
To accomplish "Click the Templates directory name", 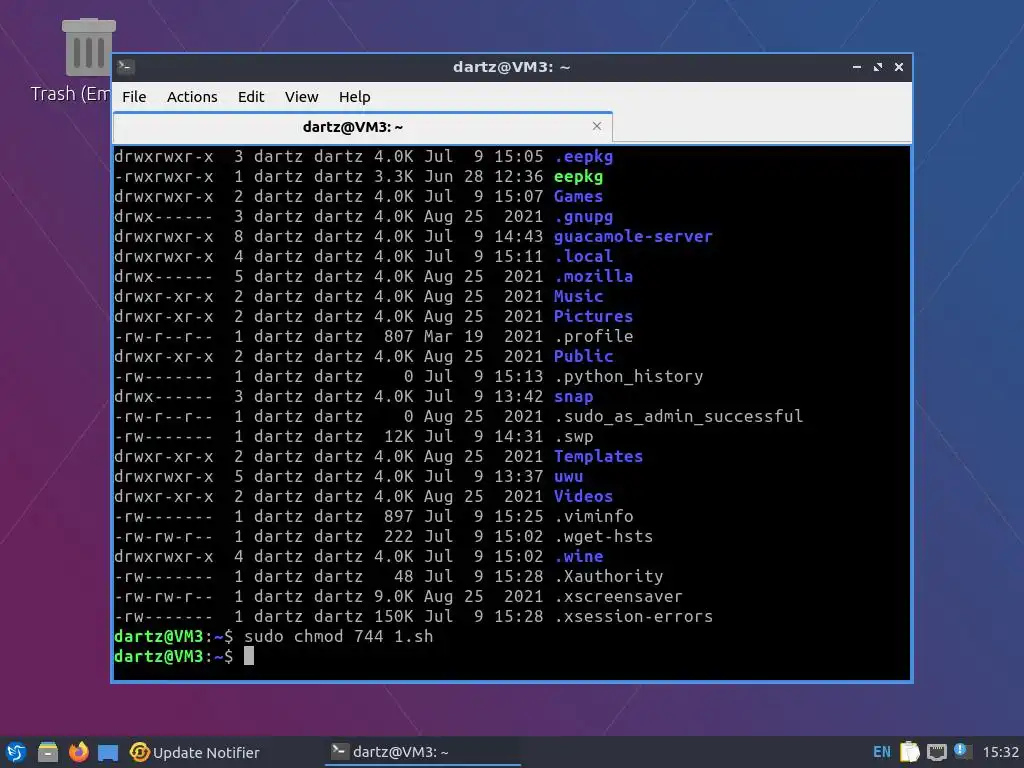I will click(x=598, y=456).
